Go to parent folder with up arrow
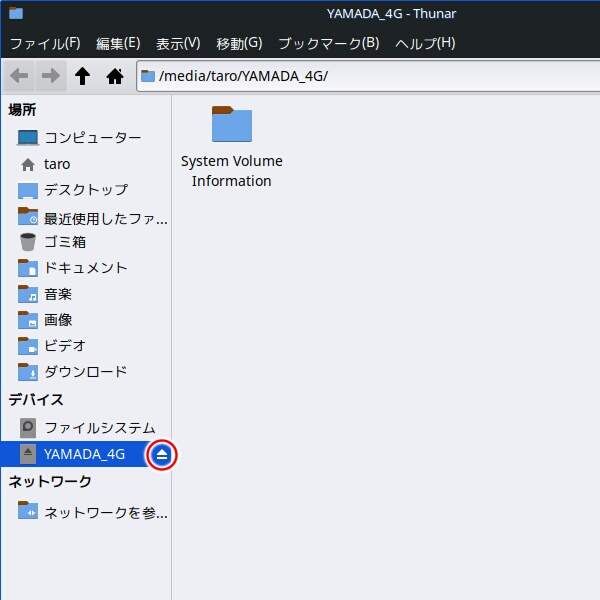Screen dimensions: 600x600 83,76
